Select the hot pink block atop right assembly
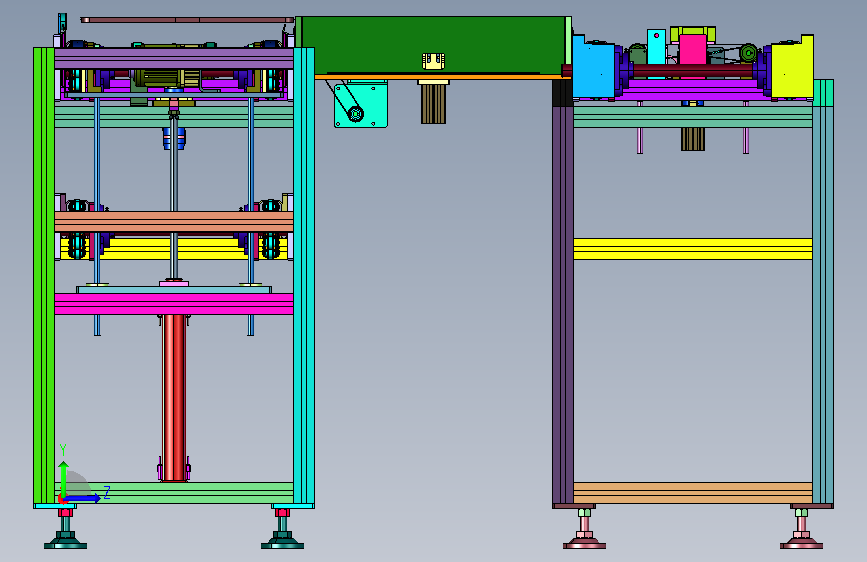Viewport: 867px width, 562px height. 693,50
